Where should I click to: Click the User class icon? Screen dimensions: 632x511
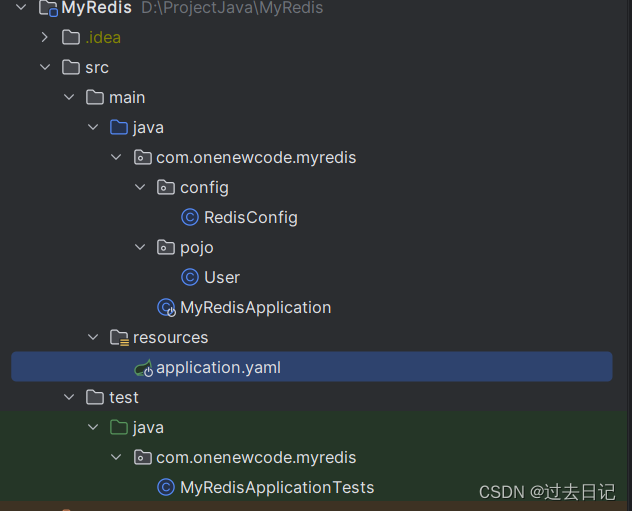[x=189, y=277]
